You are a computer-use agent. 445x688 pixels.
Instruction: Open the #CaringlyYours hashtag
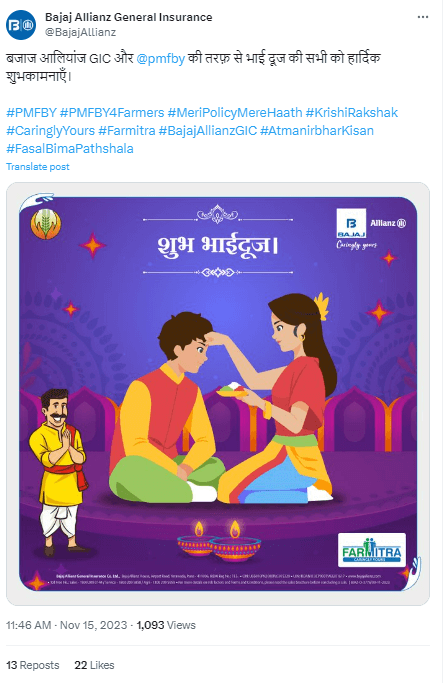pyautogui.click(x=50, y=131)
